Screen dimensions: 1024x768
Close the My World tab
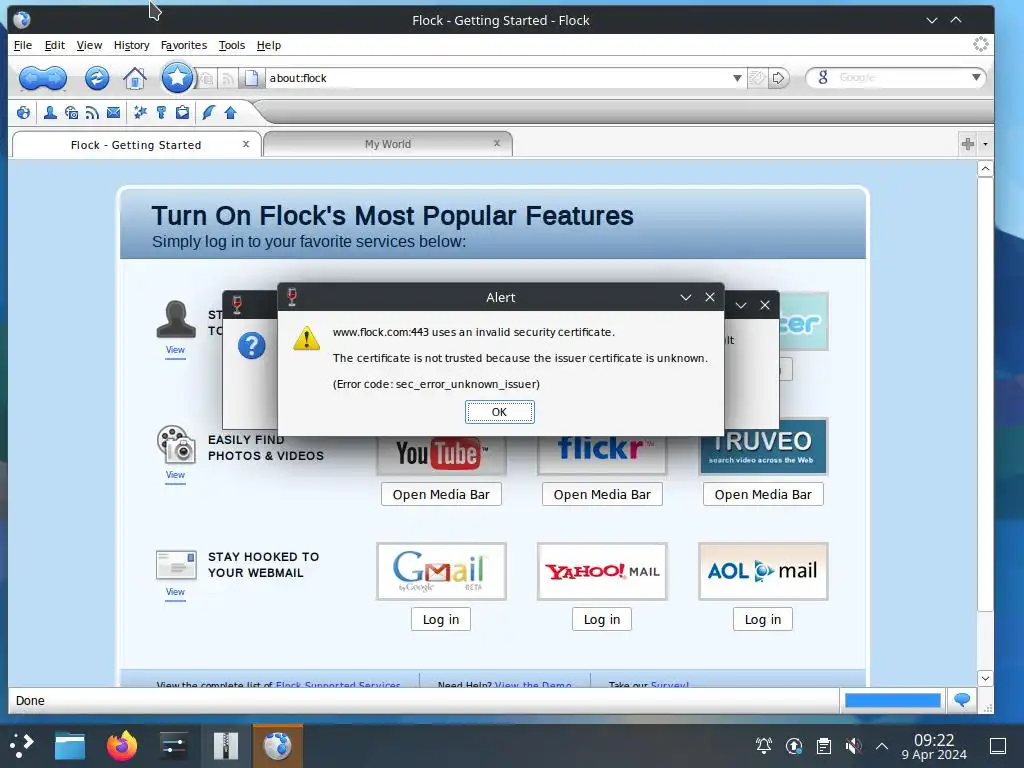coord(497,143)
